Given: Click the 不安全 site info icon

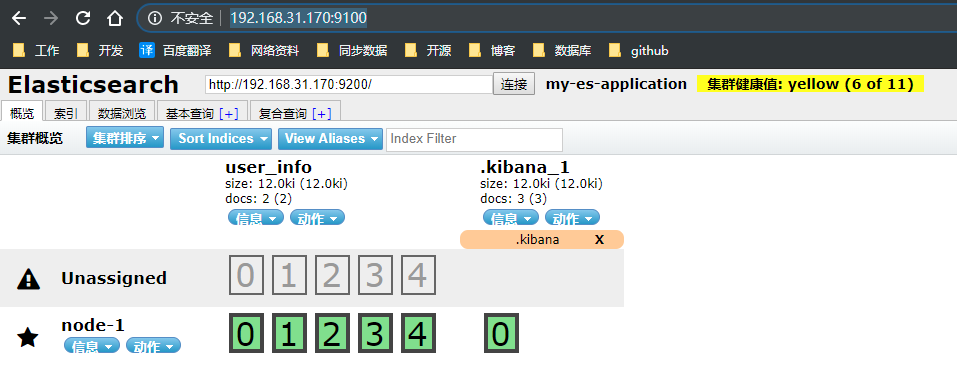Looking at the screenshot, I should [x=156, y=18].
